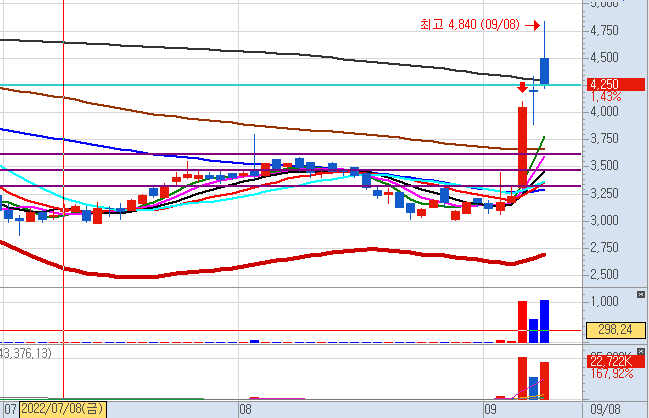This screenshot has width=649, height=418.
Task: Click the 167,92% volume change text
Action: point(612,373)
